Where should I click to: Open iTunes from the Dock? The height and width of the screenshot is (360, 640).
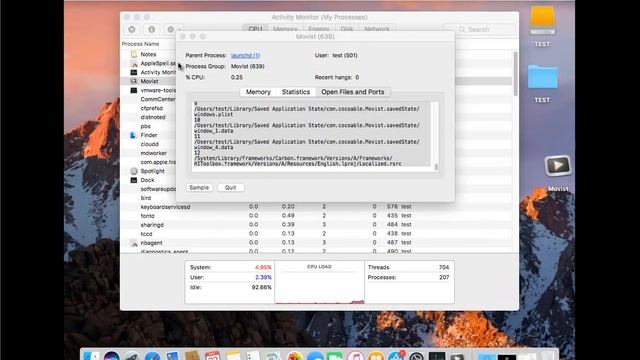point(356,356)
